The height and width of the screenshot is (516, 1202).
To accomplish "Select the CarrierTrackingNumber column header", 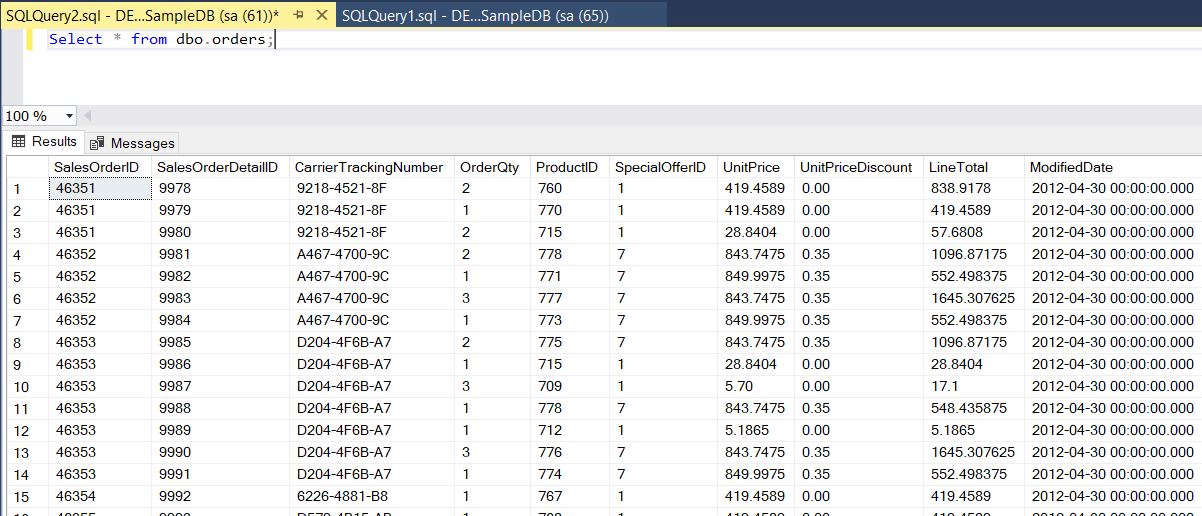I will (x=369, y=167).
